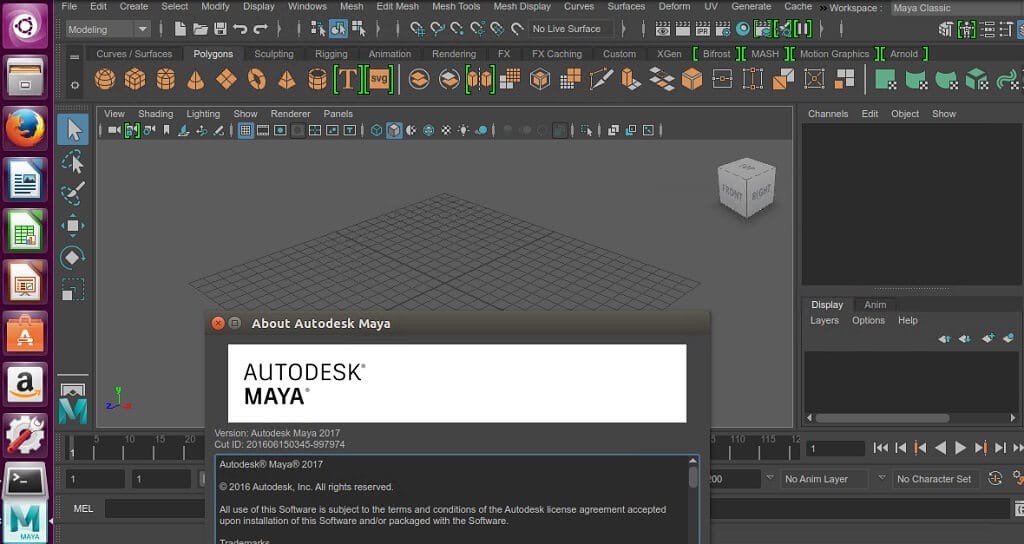Activate the Move tool in the toolbox
Image resolution: width=1024 pixels, height=544 pixels.
coord(73,226)
